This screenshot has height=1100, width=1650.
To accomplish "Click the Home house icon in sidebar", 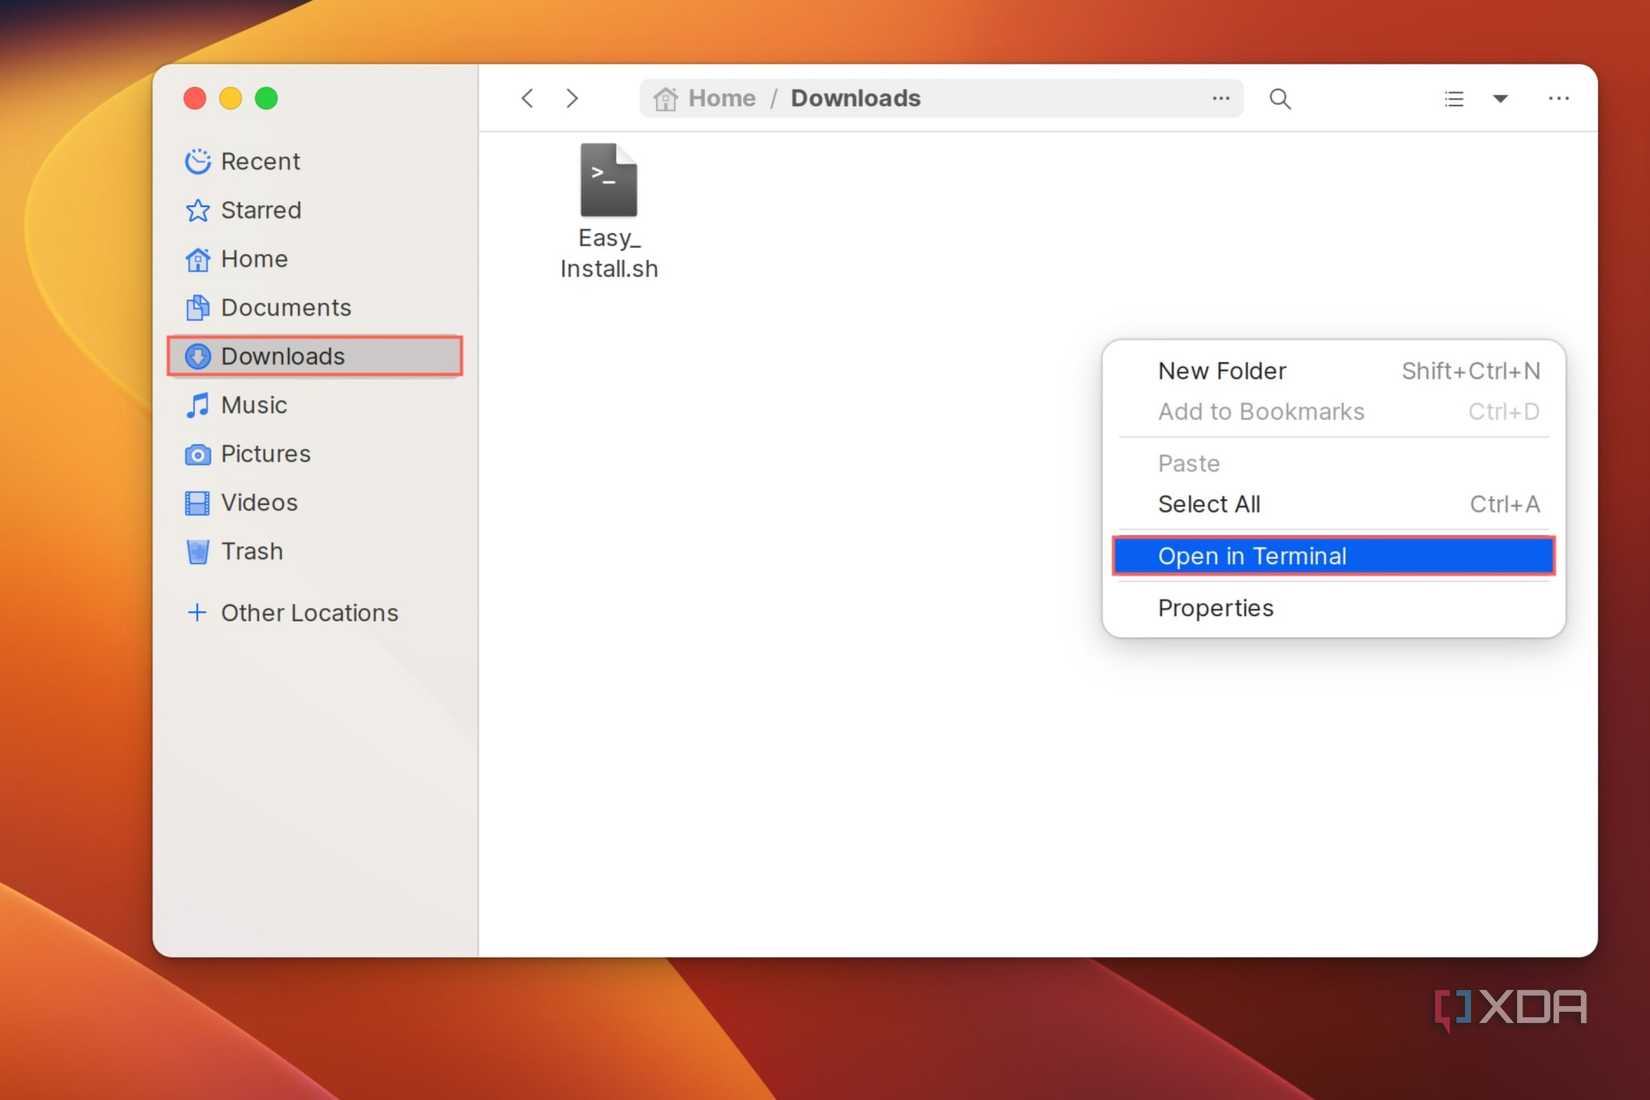I will tap(197, 259).
